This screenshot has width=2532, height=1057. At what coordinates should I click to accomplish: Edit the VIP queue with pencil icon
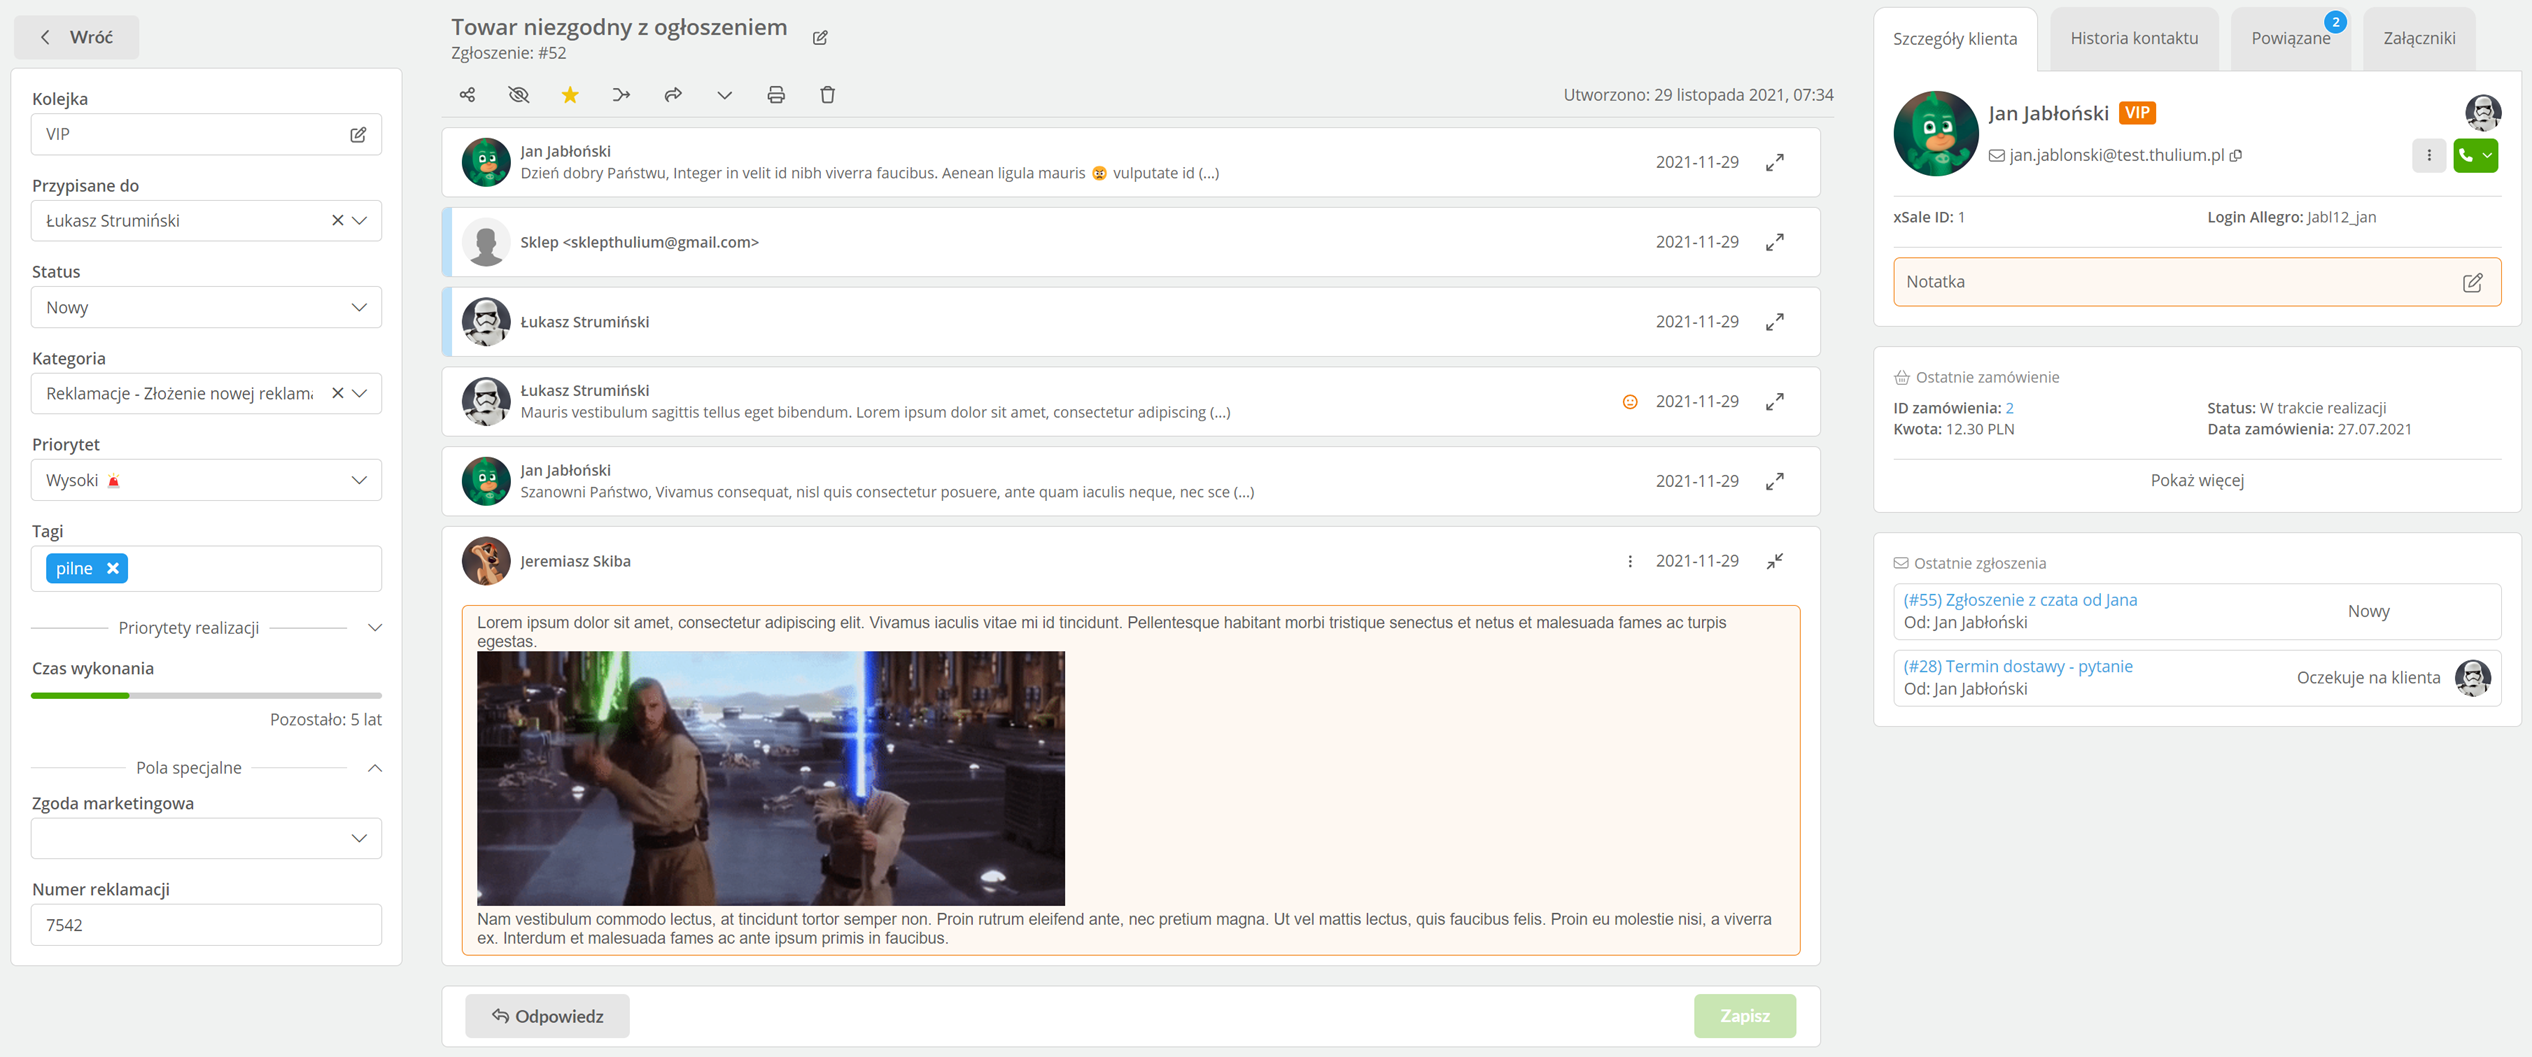pyautogui.click(x=358, y=134)
